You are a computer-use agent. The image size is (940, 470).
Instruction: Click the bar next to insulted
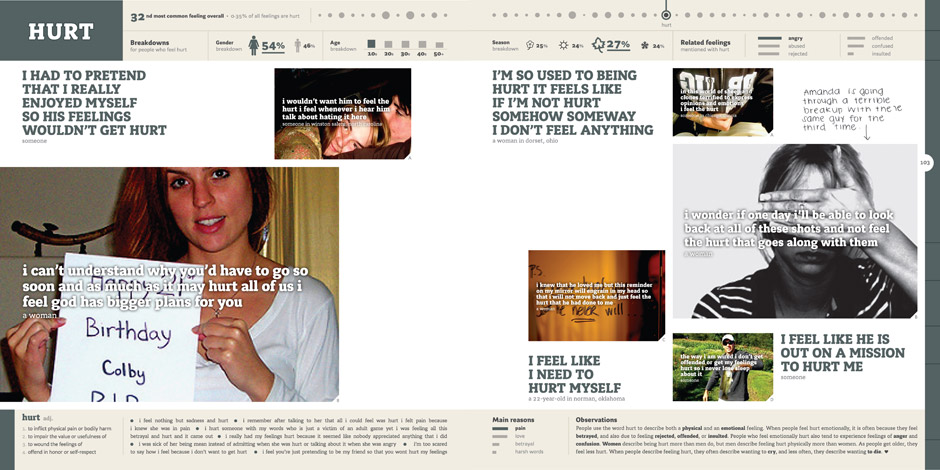[x=850, y=53]
